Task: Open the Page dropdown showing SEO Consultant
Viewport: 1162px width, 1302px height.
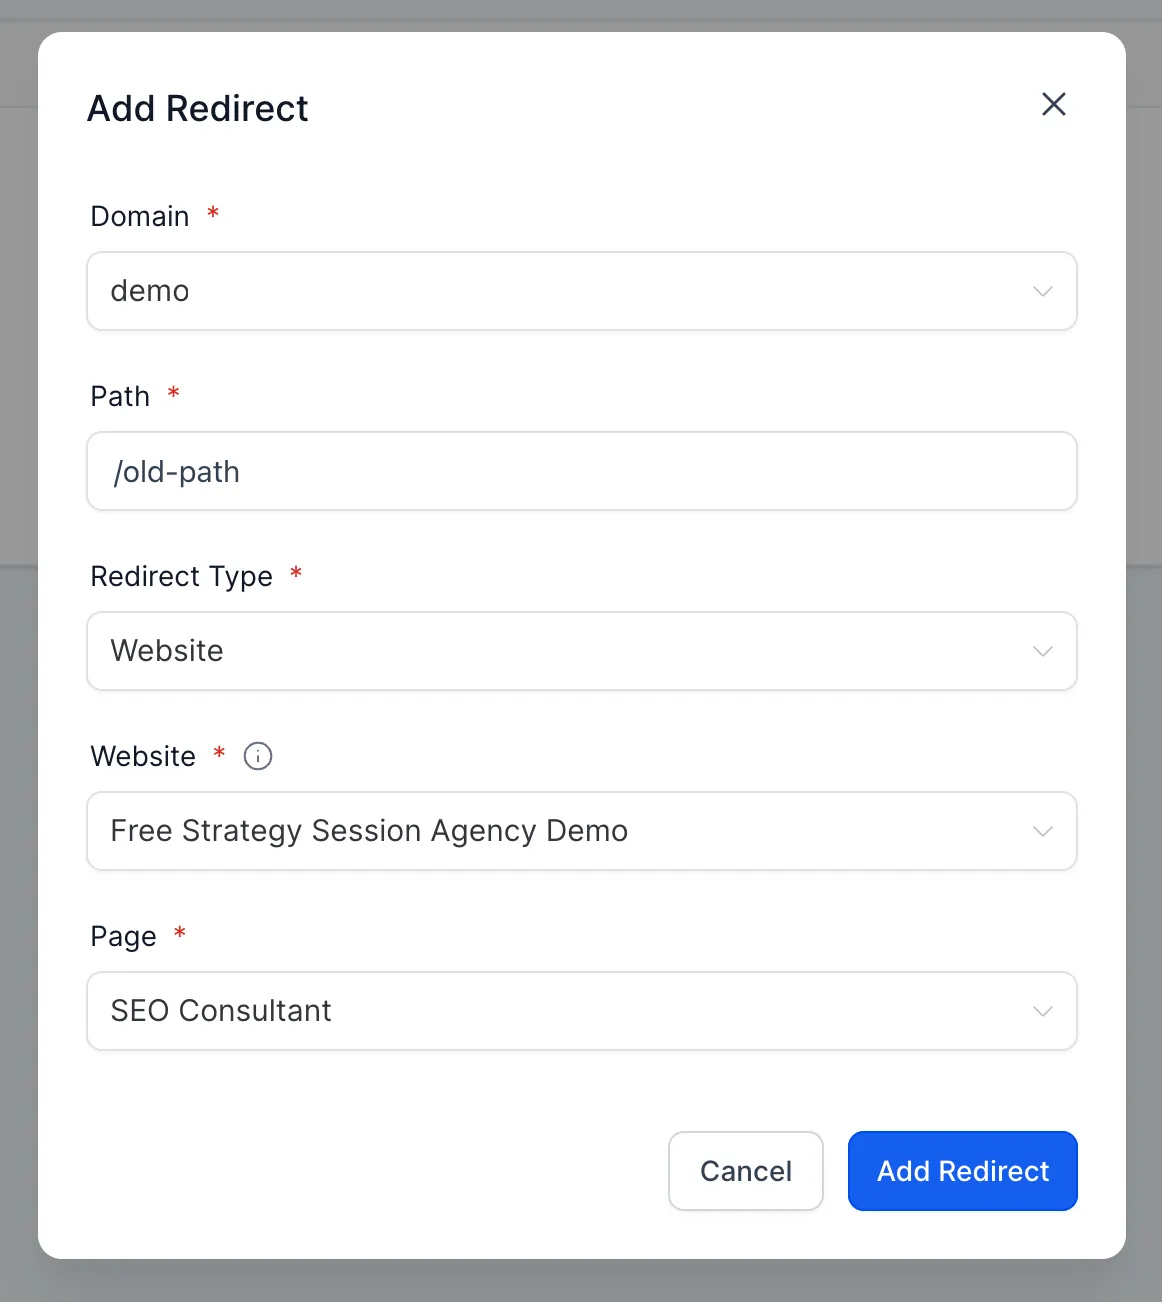Action: 560,1011
